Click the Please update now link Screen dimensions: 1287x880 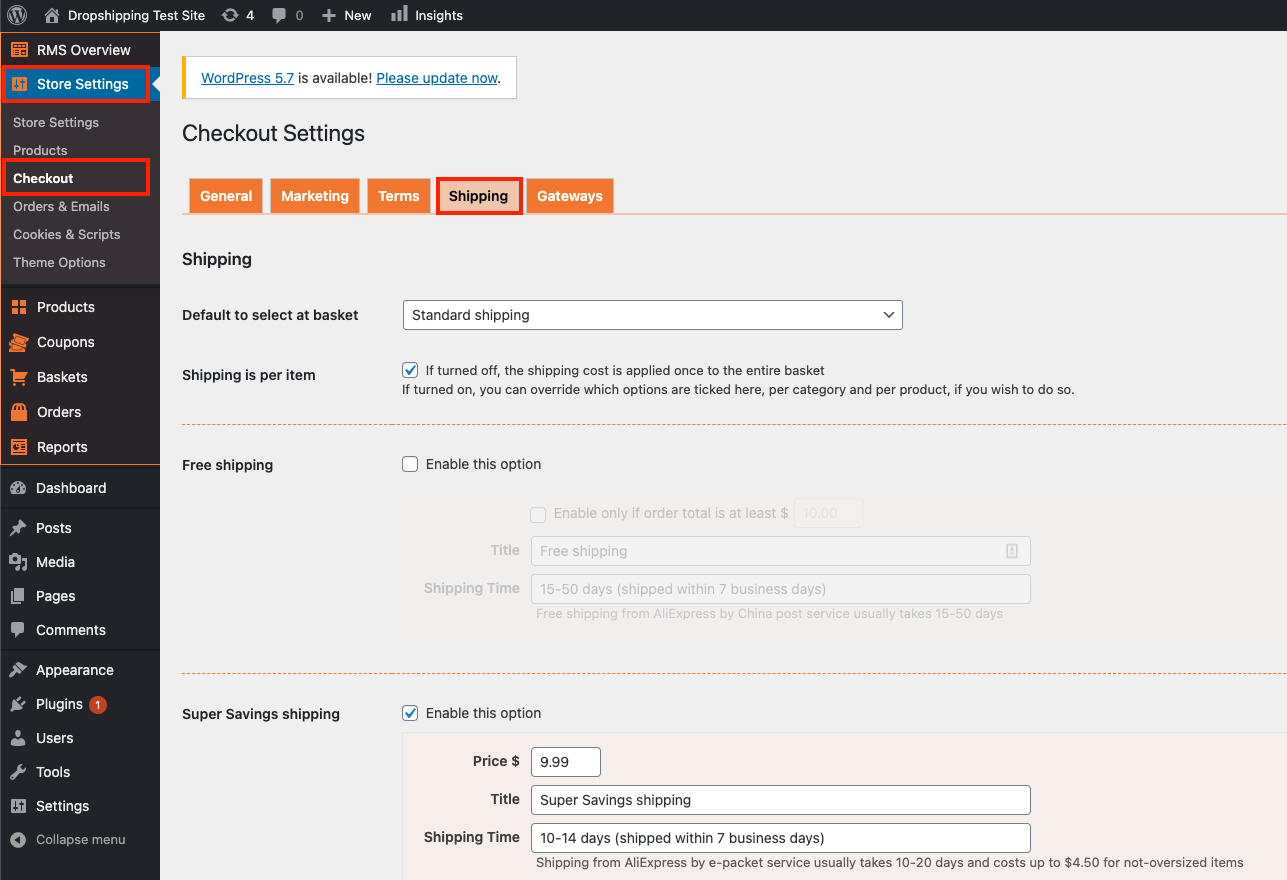click(x=437, y=78)
